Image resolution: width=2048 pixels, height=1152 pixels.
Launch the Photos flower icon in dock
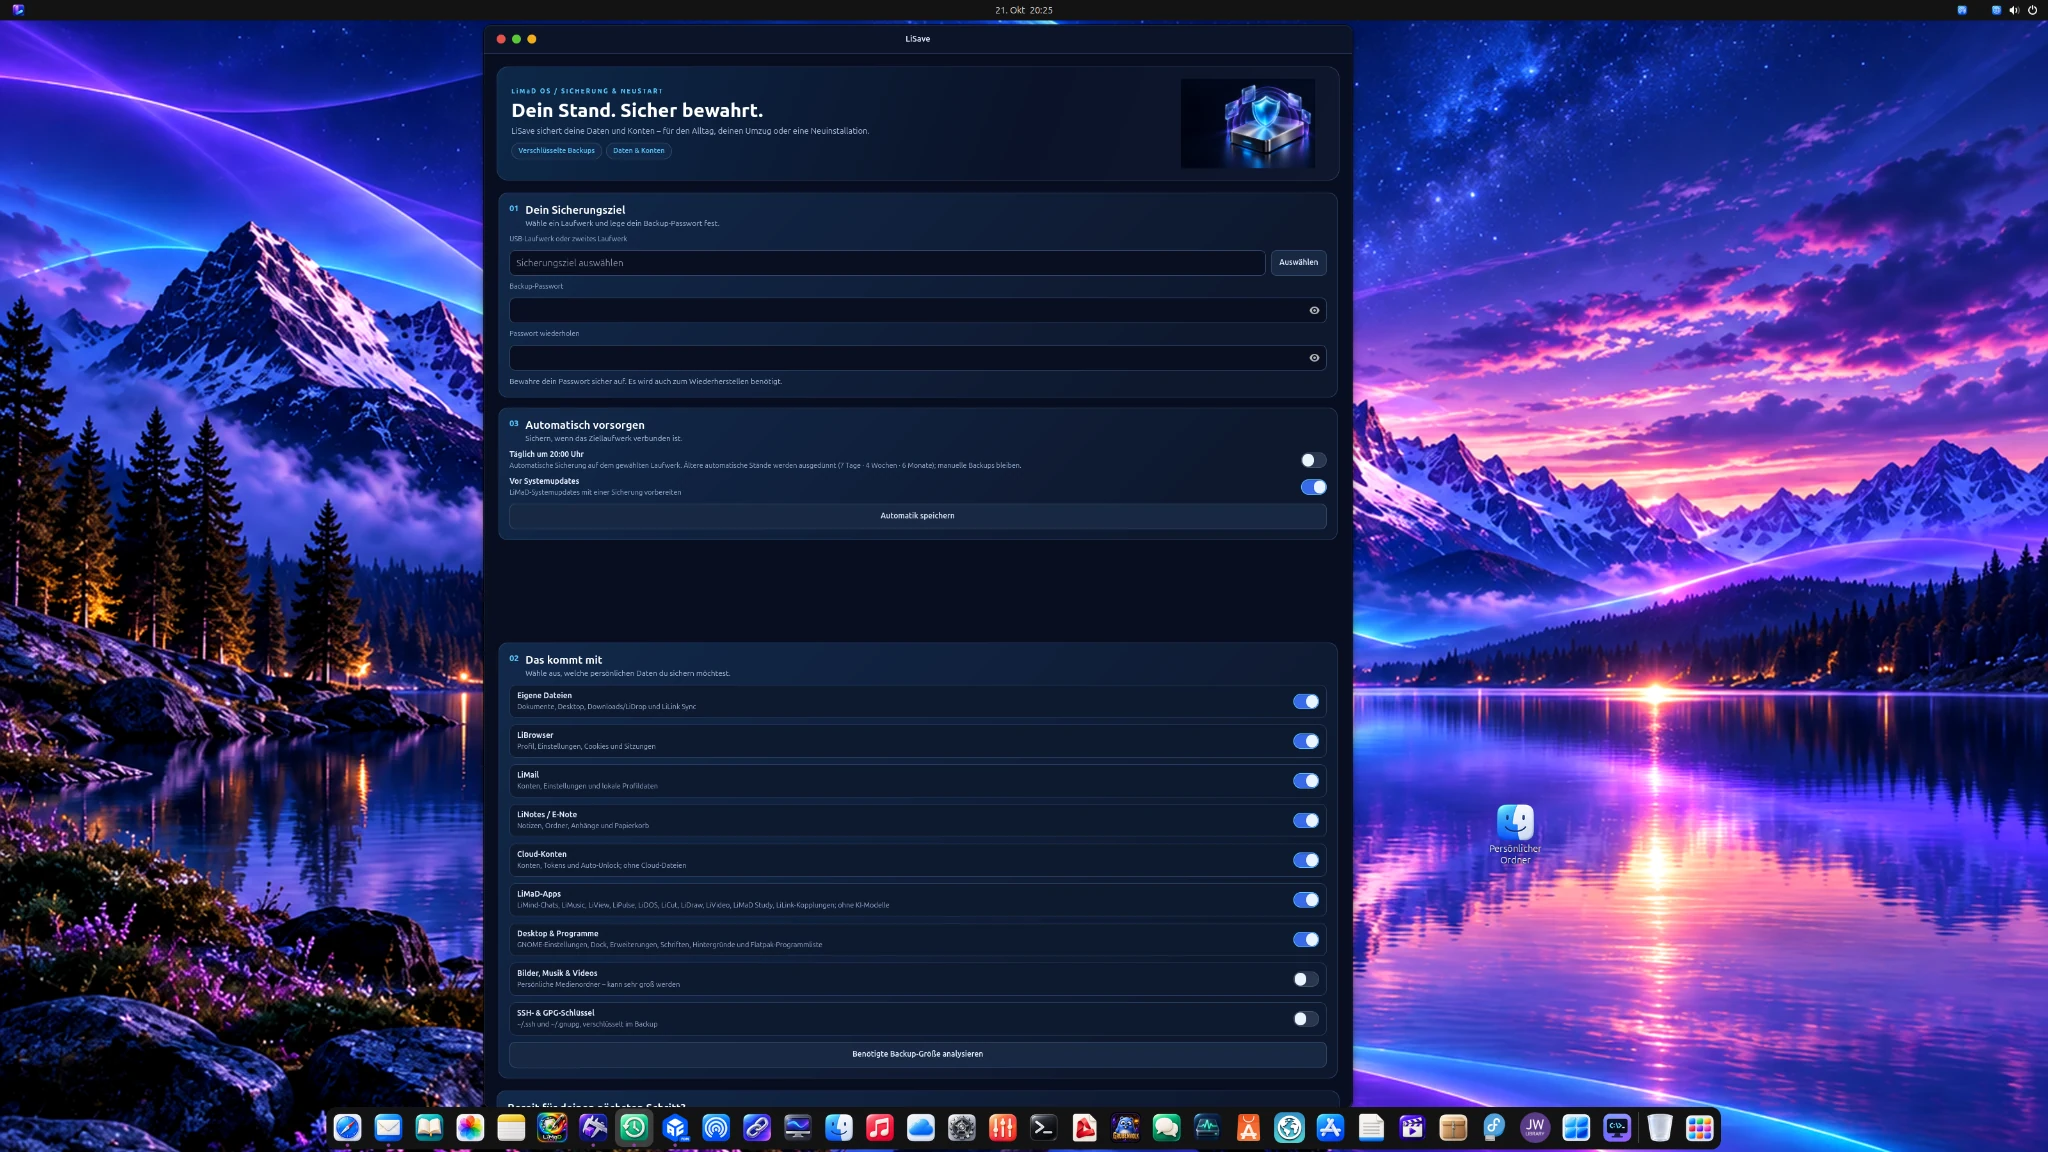tap(470, 1128)
